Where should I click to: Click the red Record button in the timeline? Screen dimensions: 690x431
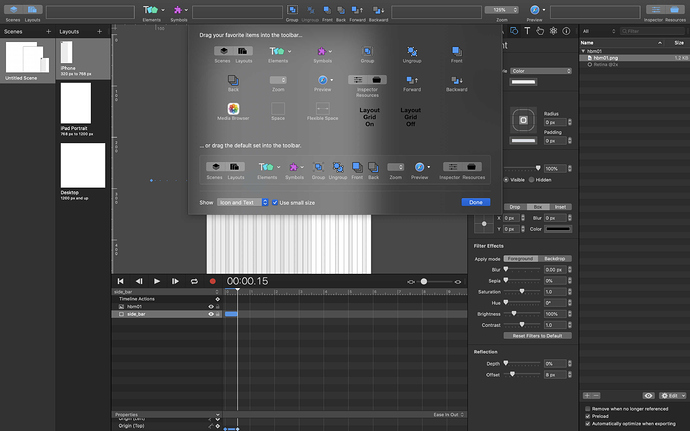tap(213, 281)
